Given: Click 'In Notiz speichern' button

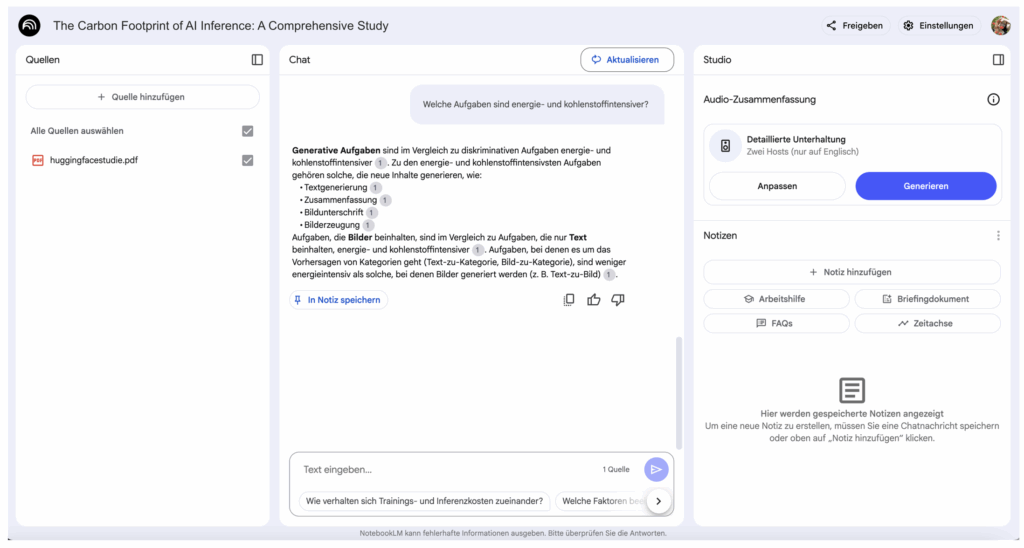Looking at the screenshot, I should coord(338,300).
